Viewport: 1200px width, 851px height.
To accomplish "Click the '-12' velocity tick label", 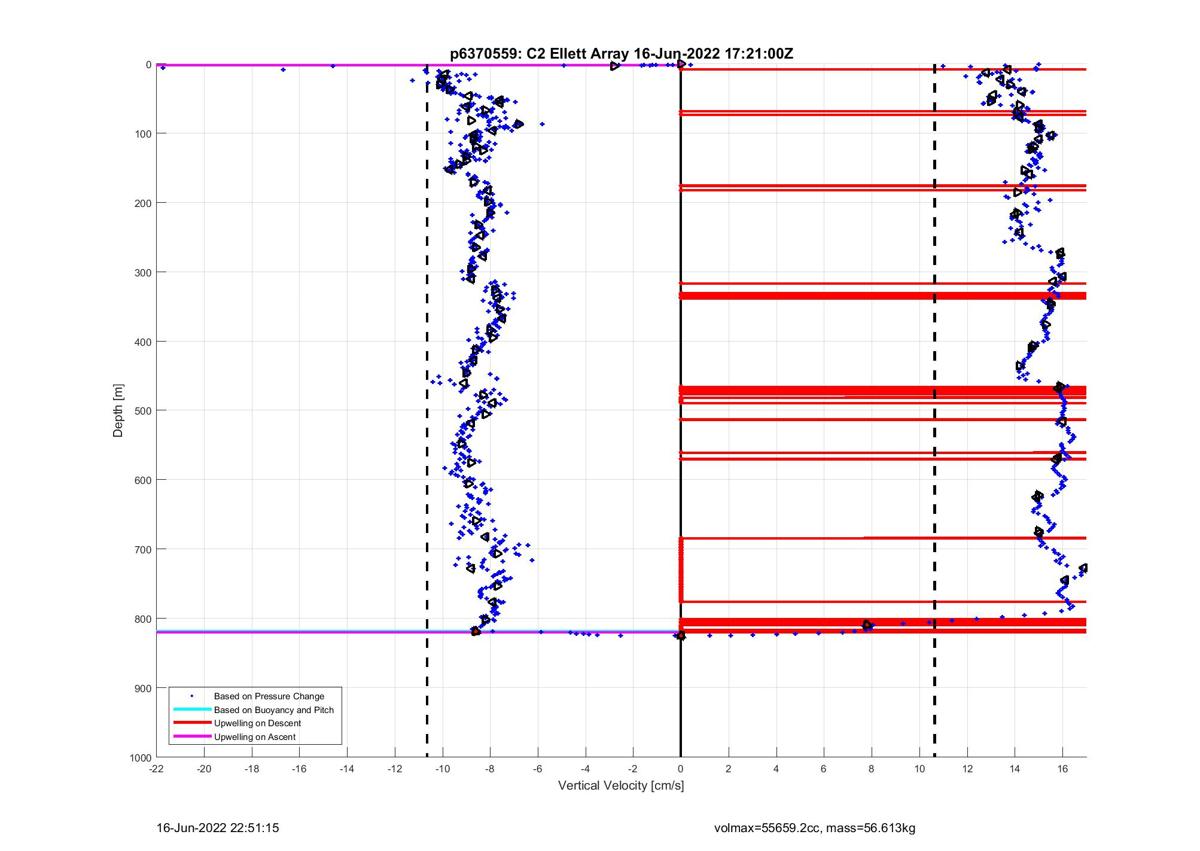I will point(395,769).
